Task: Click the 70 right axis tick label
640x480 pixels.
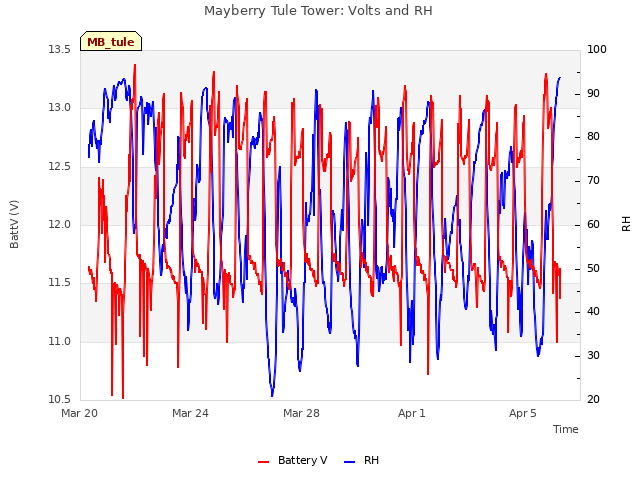Action: tap(593, 181)
